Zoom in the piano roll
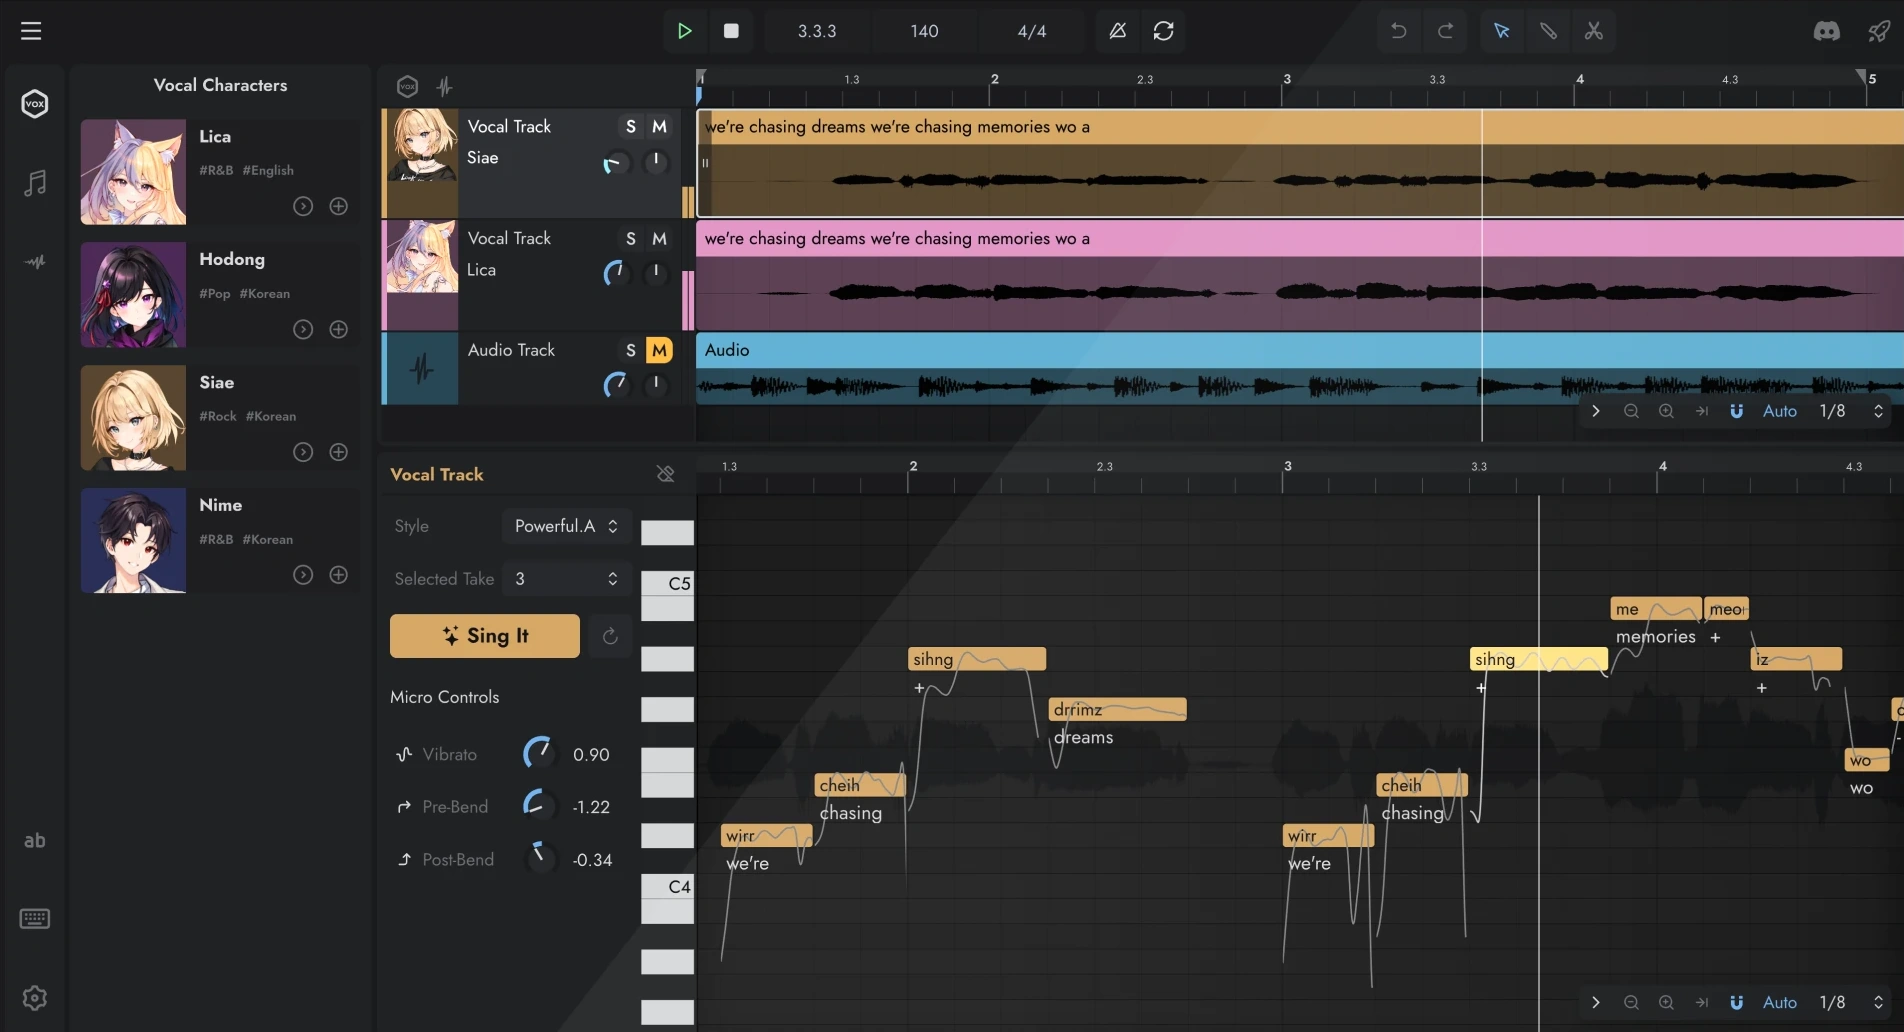 coord(1666,1002)
